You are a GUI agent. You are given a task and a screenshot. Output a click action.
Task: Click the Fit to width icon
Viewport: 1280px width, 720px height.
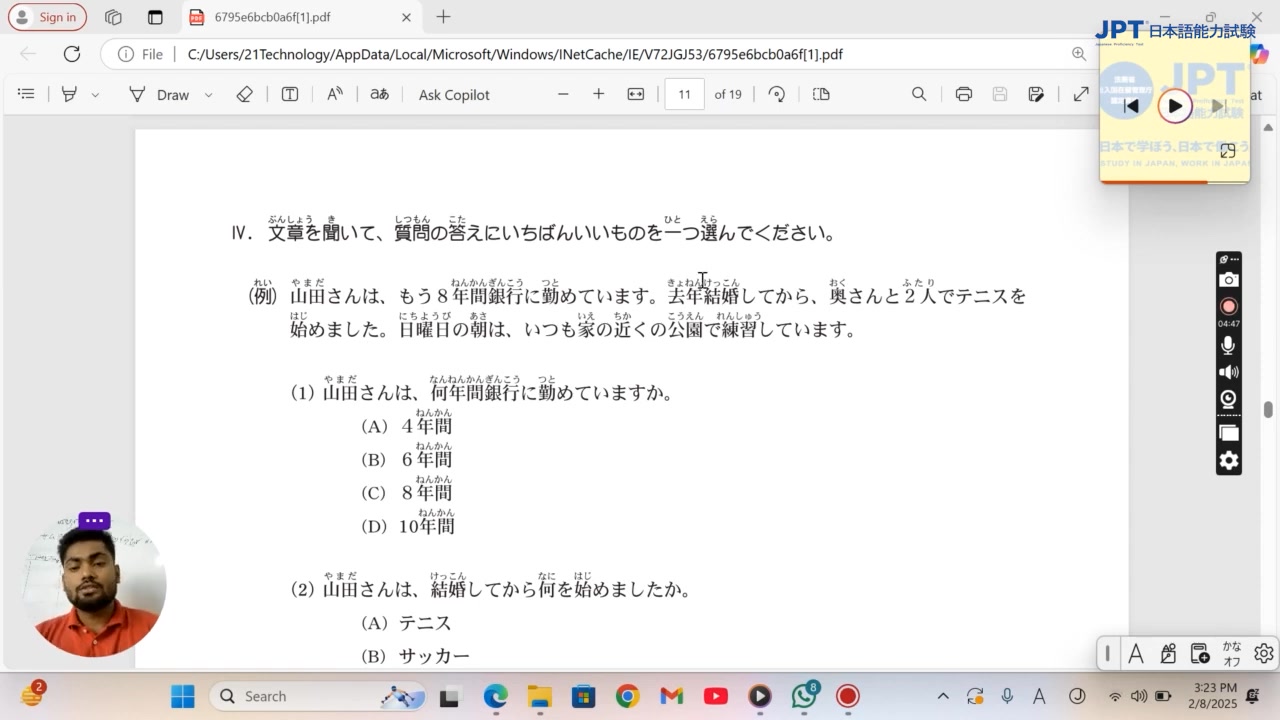pyautogui.click(x=636, y=94)
